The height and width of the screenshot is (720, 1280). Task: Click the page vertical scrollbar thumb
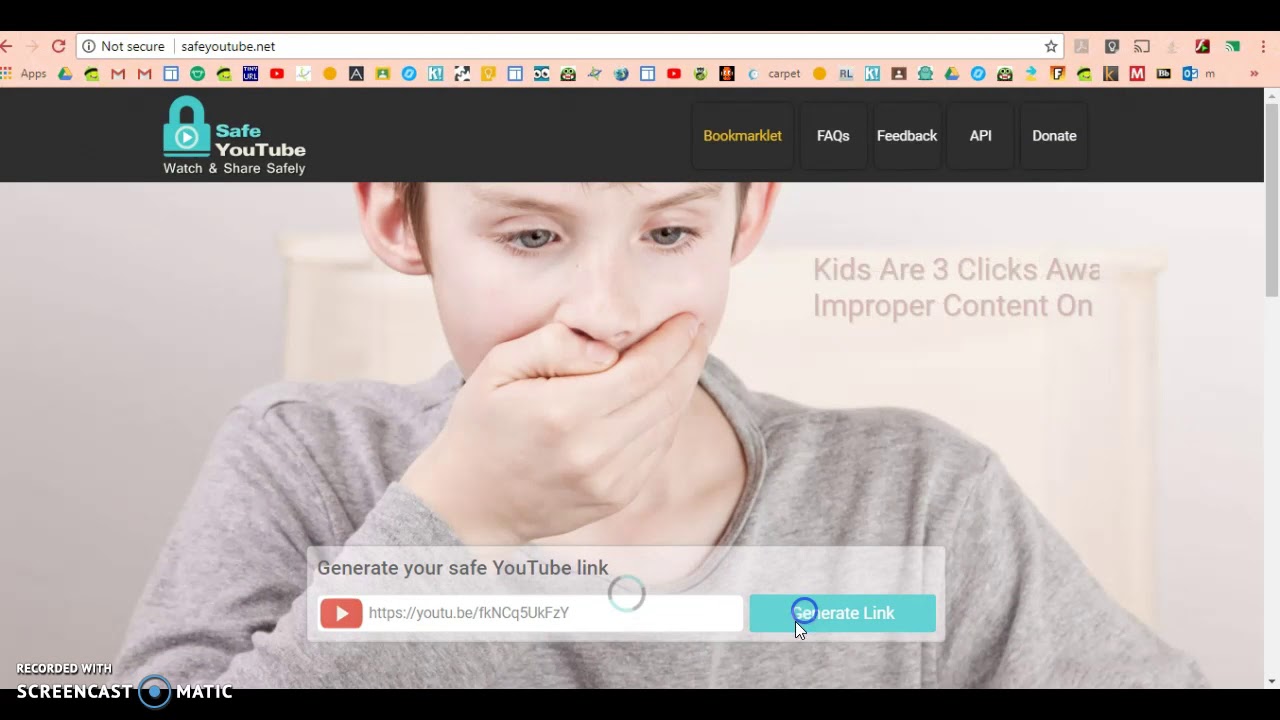point(1272,200)
